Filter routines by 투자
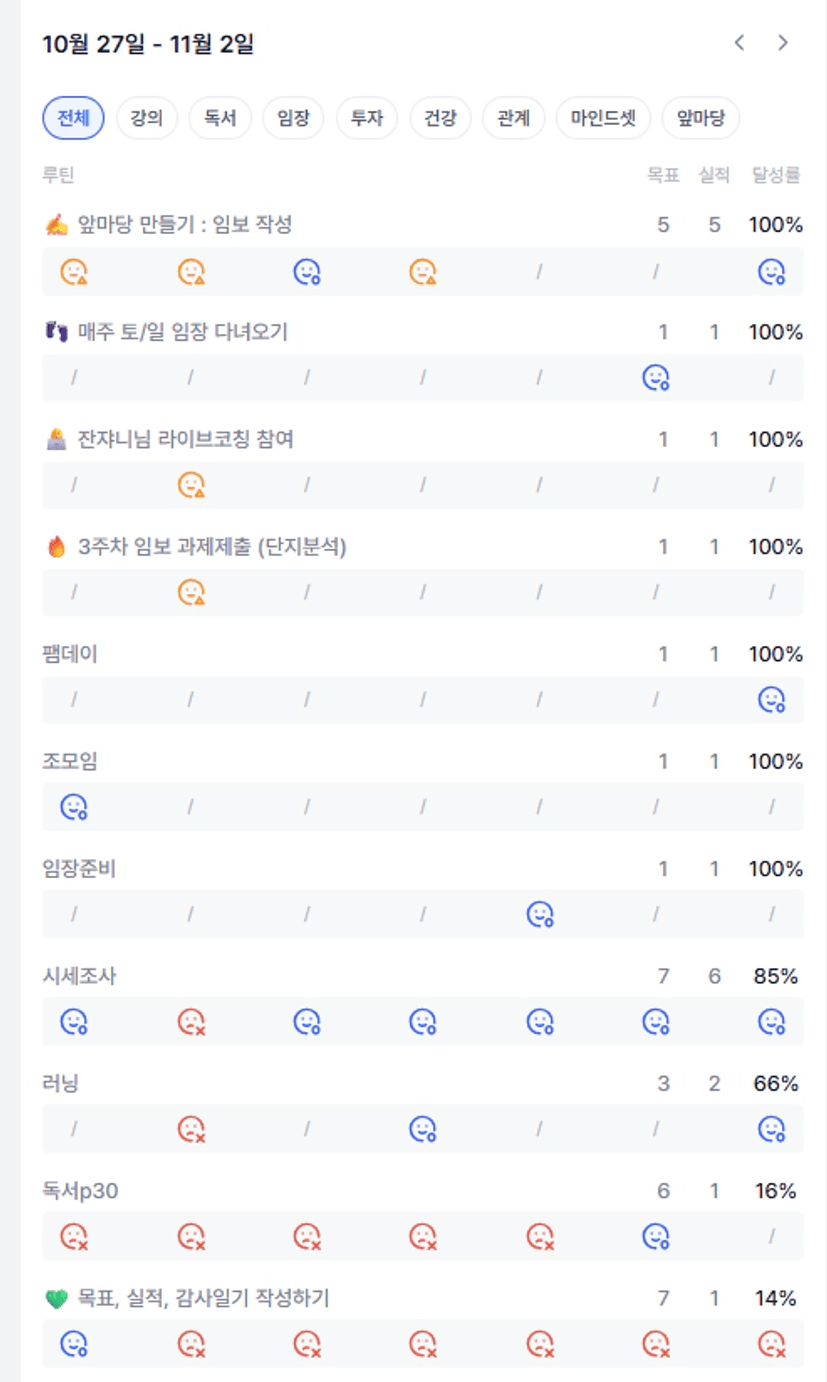The image size is (827, 1382). (x=367, y=118)
